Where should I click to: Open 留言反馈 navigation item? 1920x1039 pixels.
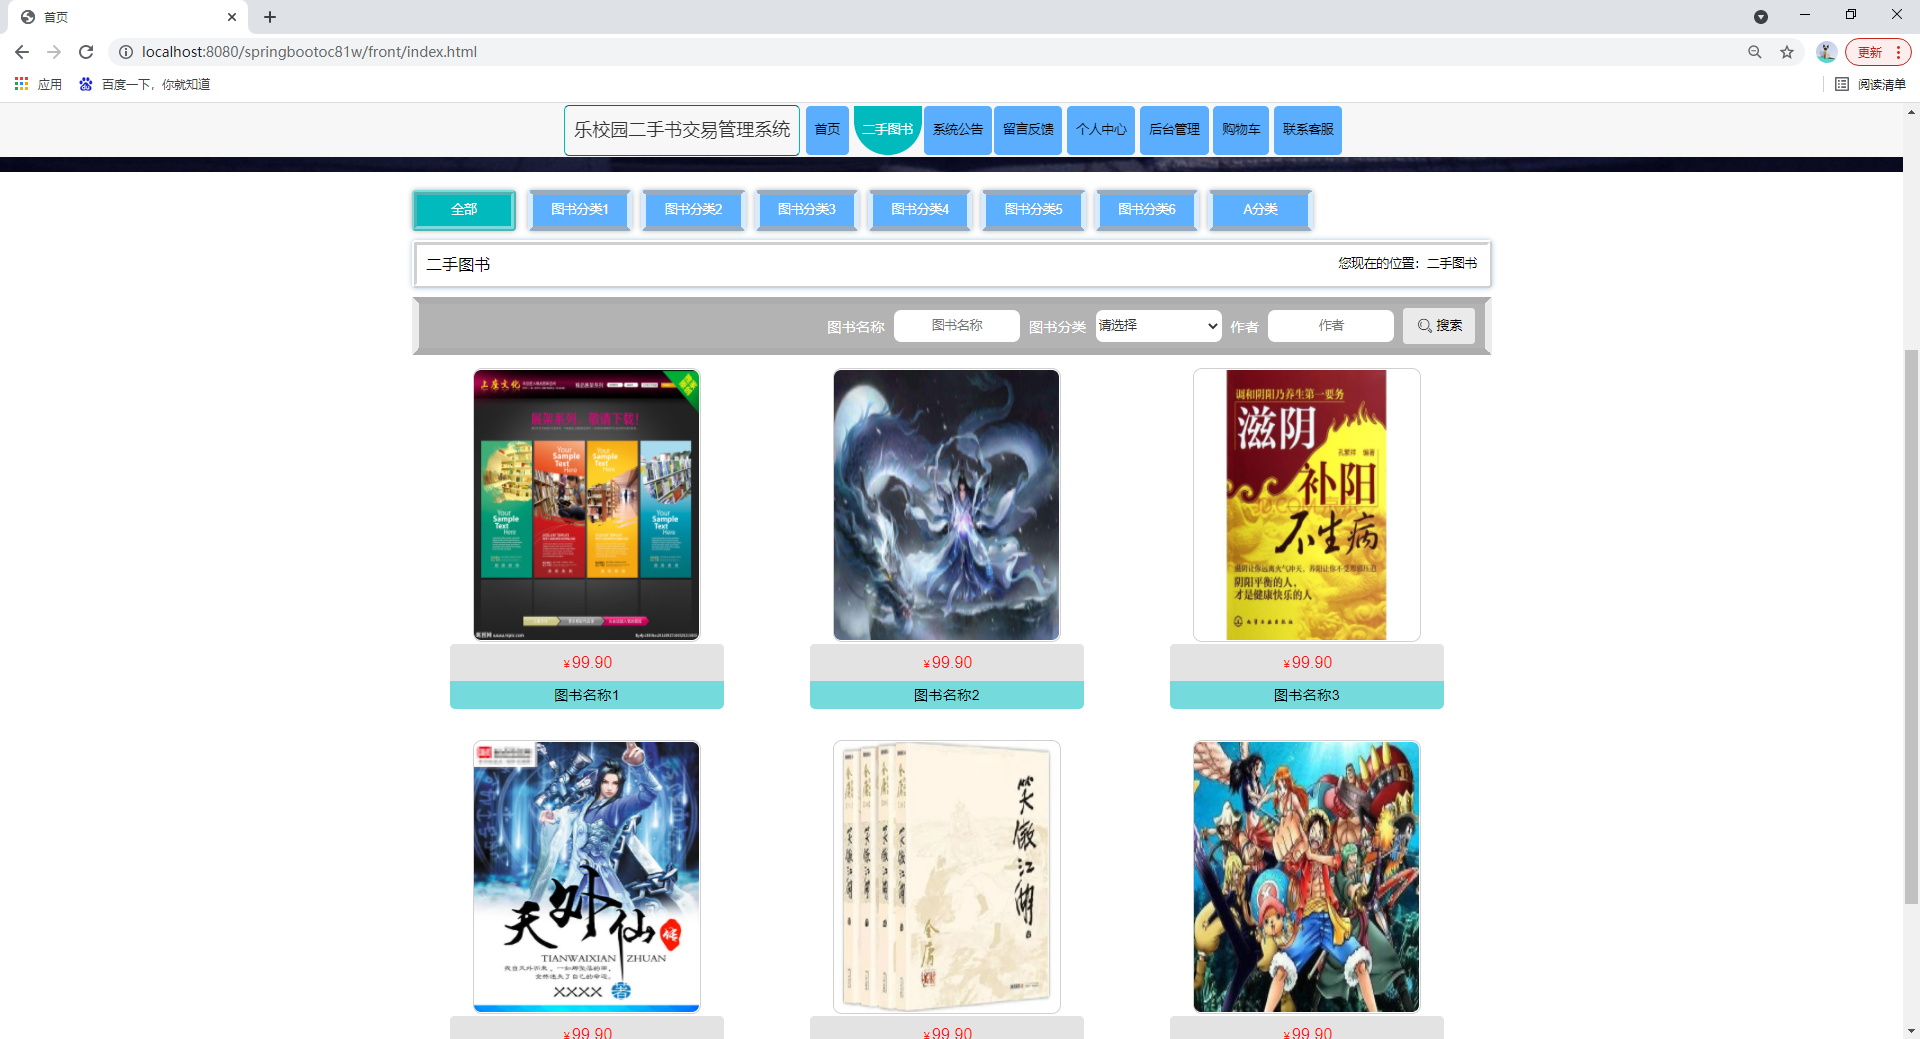pyautogui.click(x=1028, y=130)
